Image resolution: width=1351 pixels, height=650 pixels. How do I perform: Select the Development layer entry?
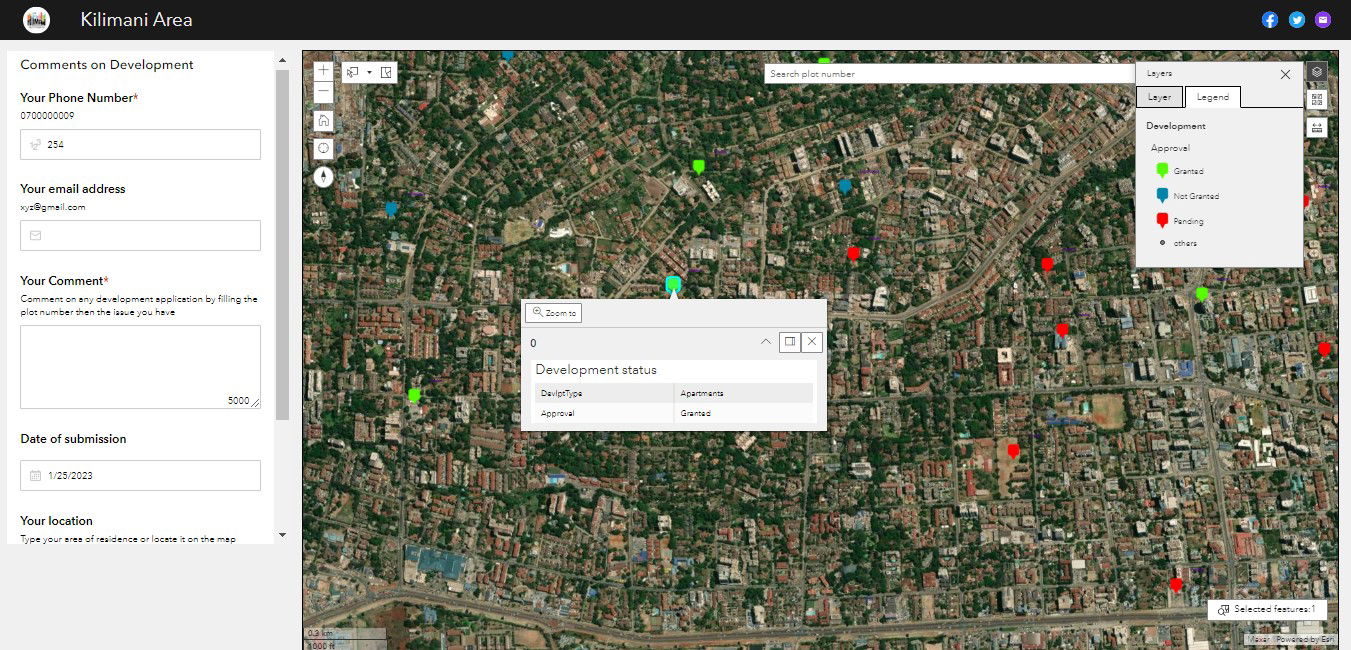pyautogui.click(x=1175, y=125)
